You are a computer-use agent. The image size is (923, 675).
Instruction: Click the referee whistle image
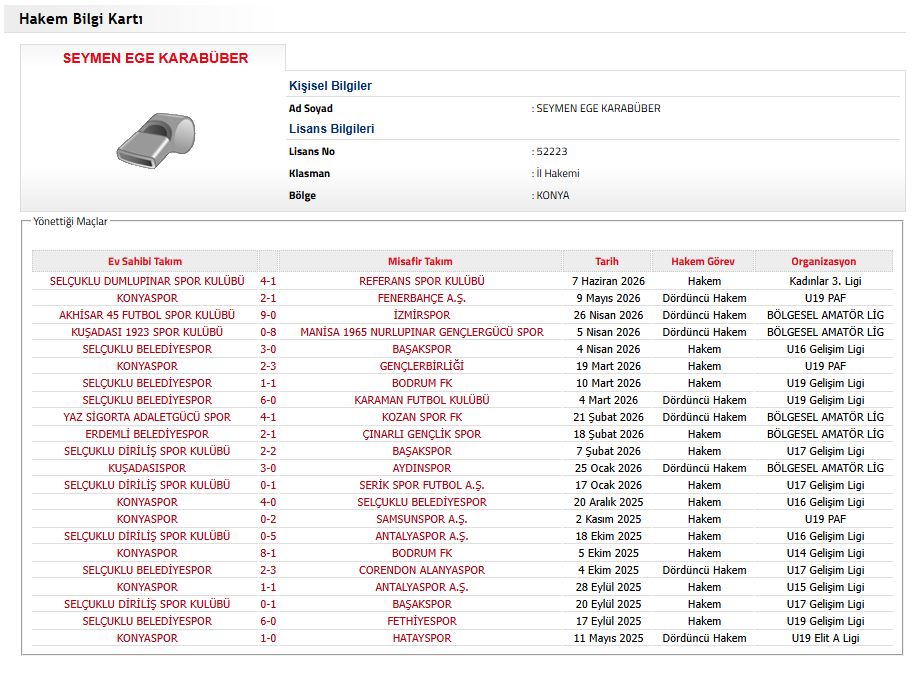pyautogui.click(x=156, y=139)
